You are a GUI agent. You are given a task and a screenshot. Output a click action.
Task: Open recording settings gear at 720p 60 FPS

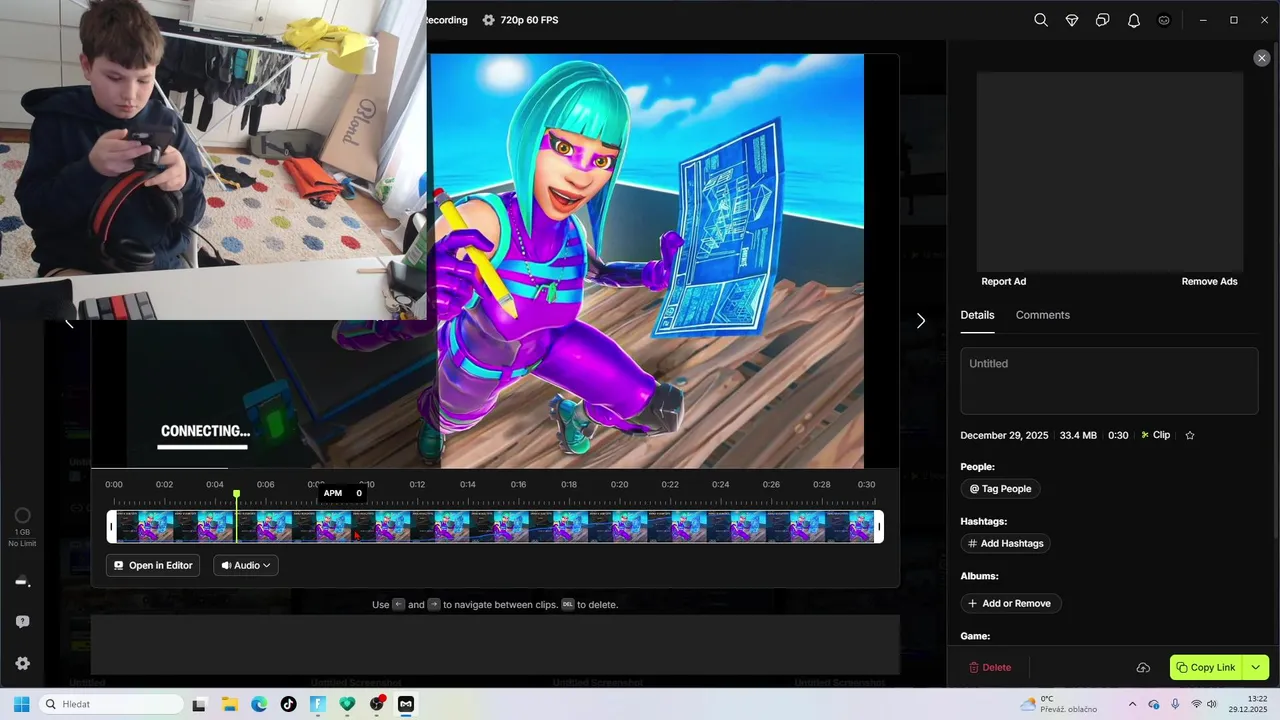pos(488,20)
